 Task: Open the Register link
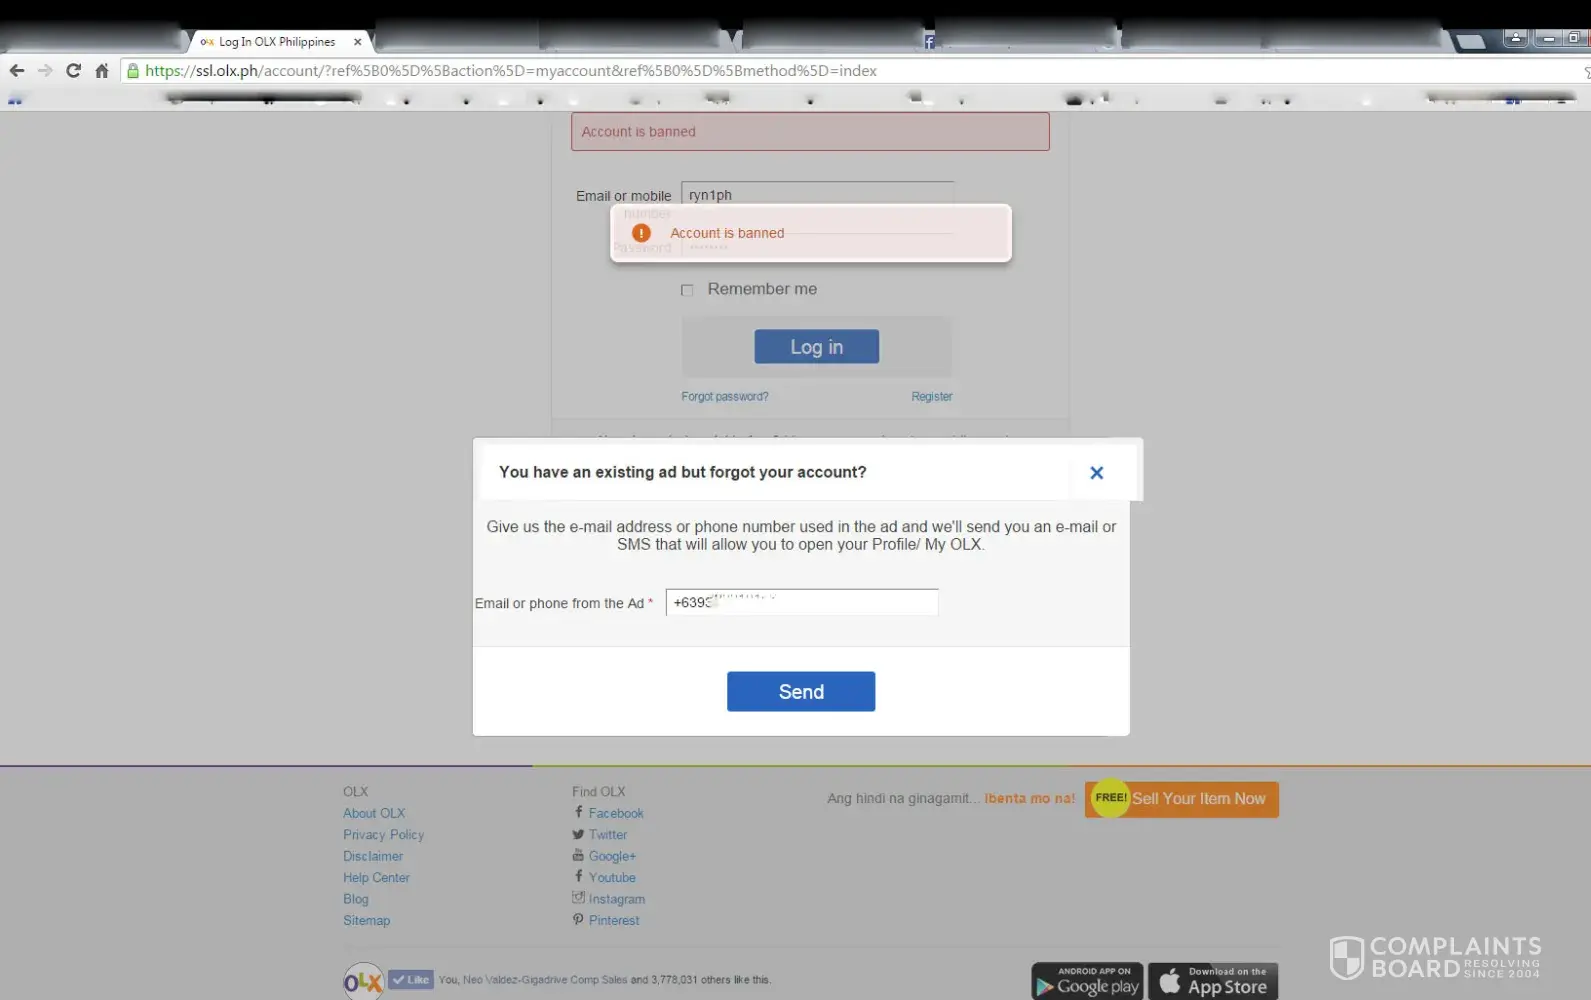pyautogui.click(x=931, y=396)
